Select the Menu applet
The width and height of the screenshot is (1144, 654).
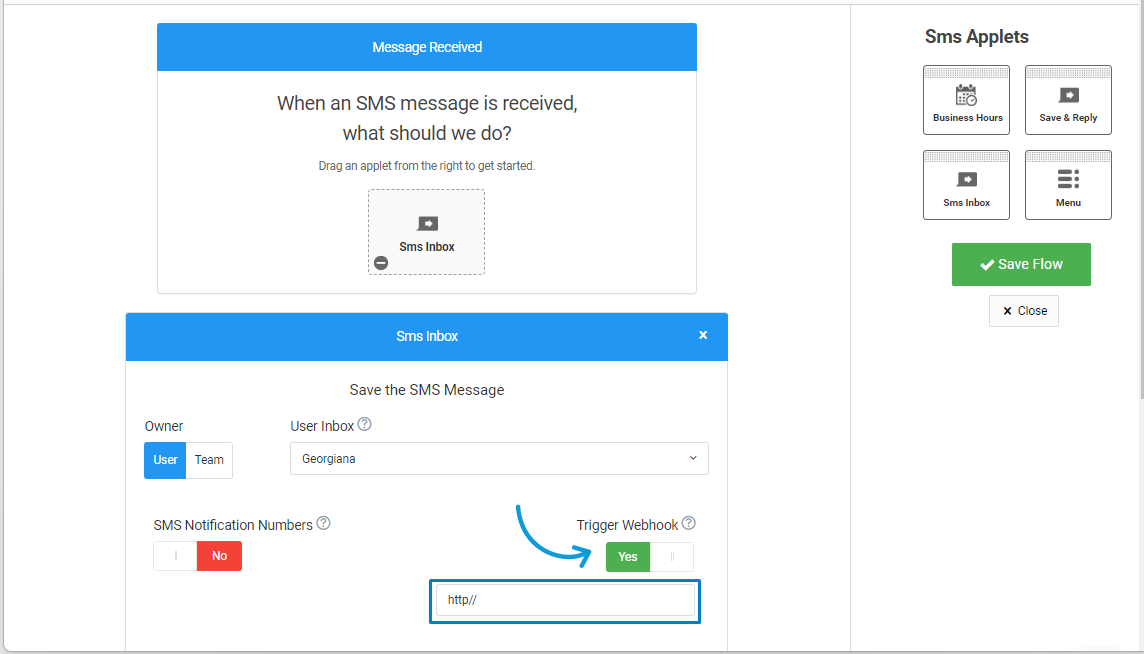(1068, 186)
